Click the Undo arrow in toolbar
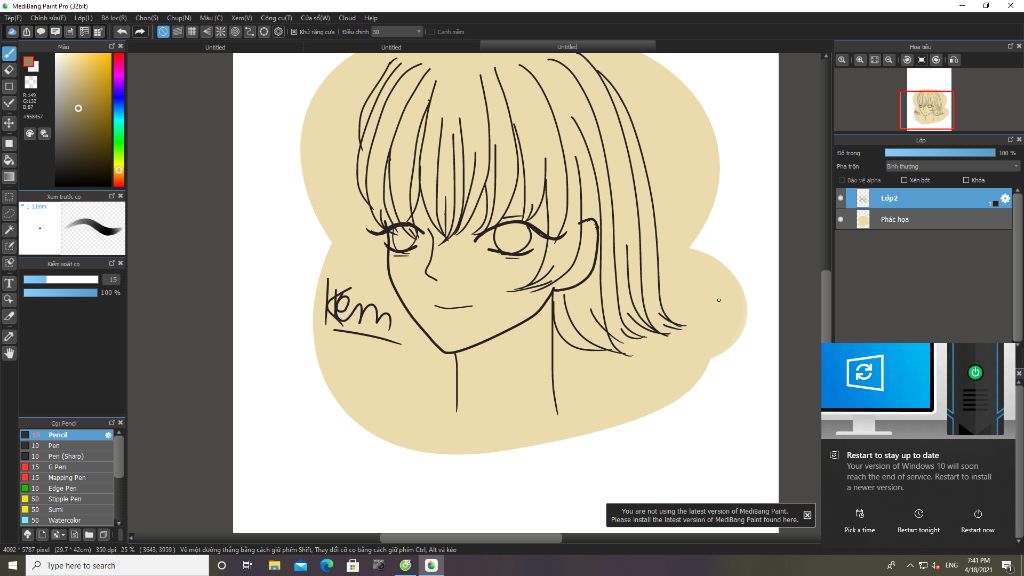The image size is (1024, 576). tap(122, 31)
